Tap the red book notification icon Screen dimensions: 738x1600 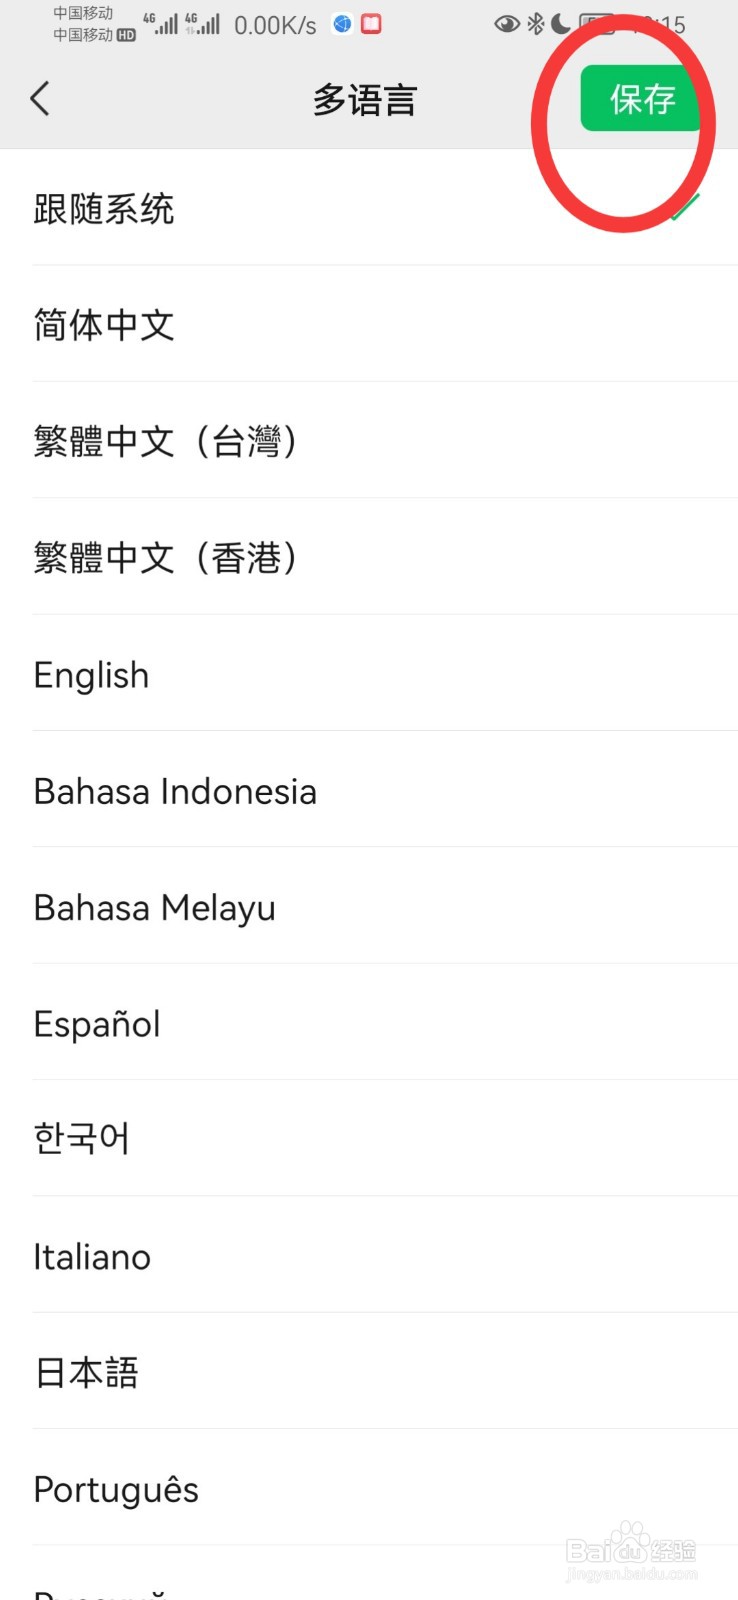[x=371, y=24]
